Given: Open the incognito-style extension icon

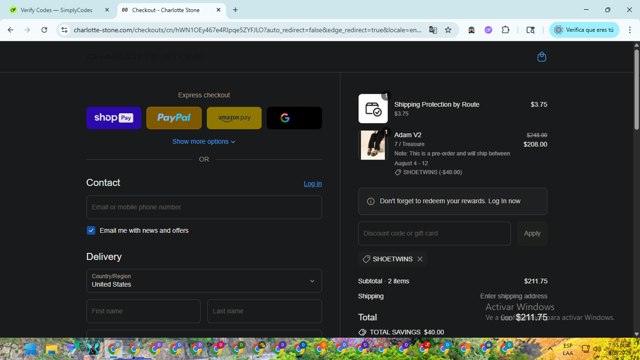Looking at the screenshot, I should (x=471, y=30).
